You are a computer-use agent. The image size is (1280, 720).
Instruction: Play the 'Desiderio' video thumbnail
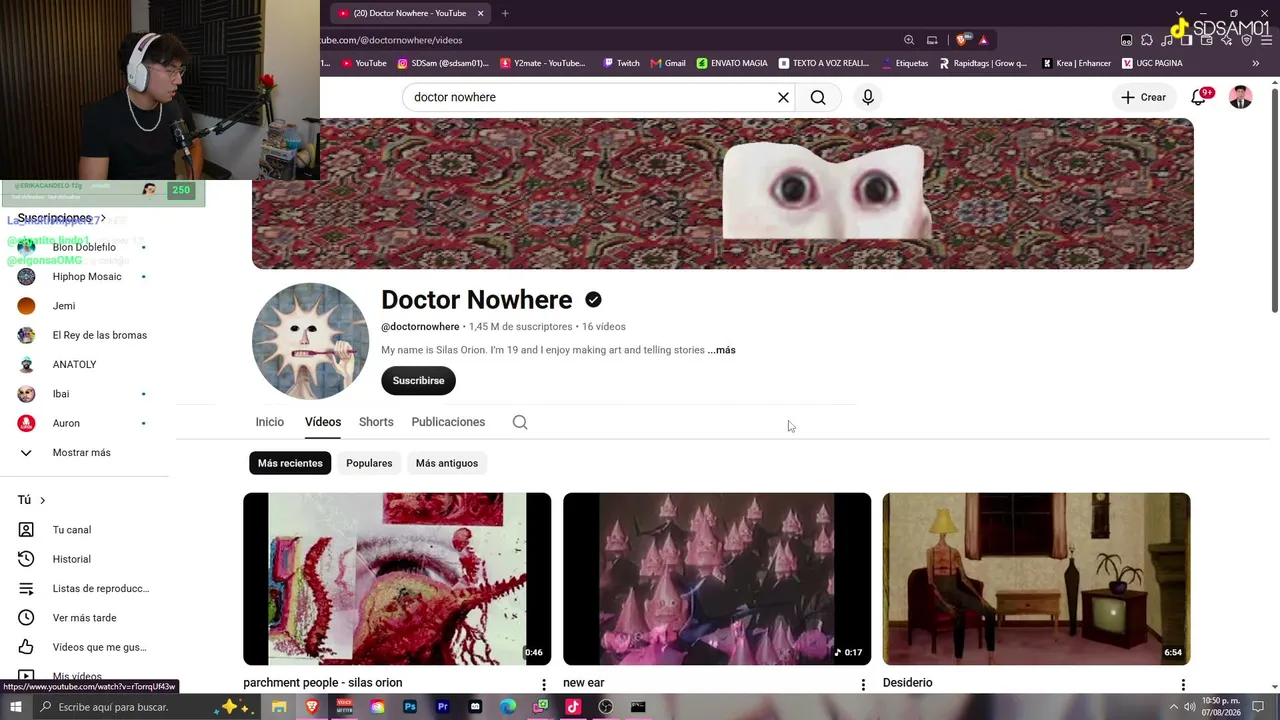pyautogui.click(x=1036, y=579)
